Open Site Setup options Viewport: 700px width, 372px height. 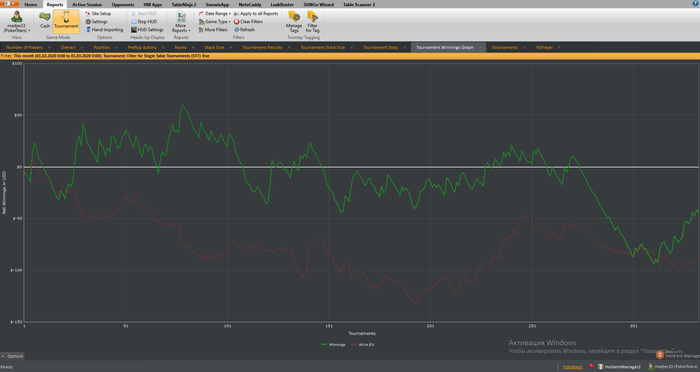[98, 13]
